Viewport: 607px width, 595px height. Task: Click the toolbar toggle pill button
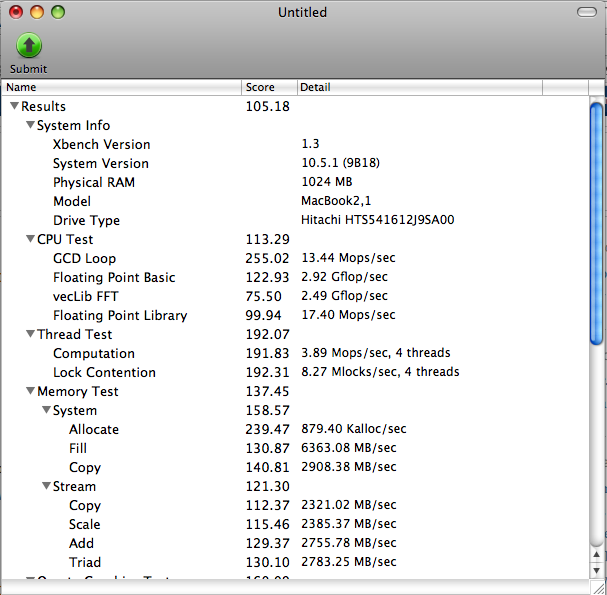(x=587, y=12)
